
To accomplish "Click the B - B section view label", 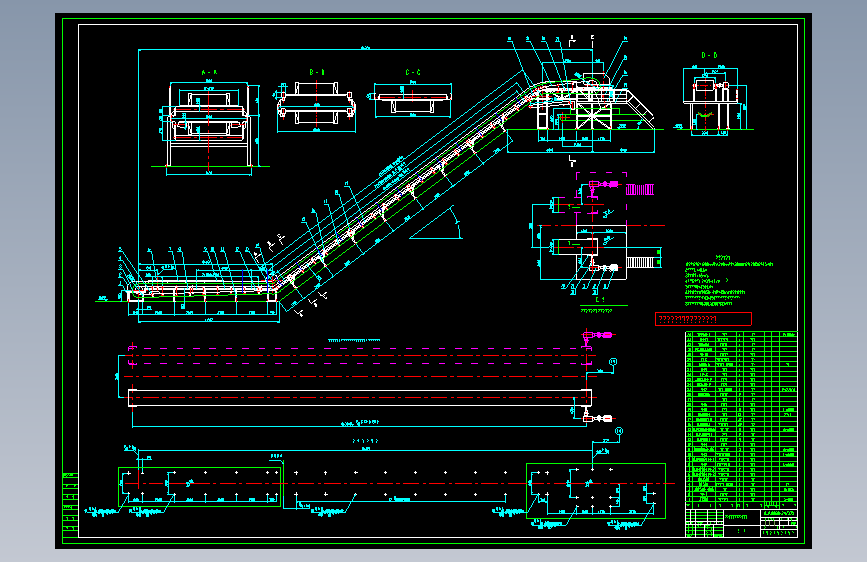I will click(317, 72).
